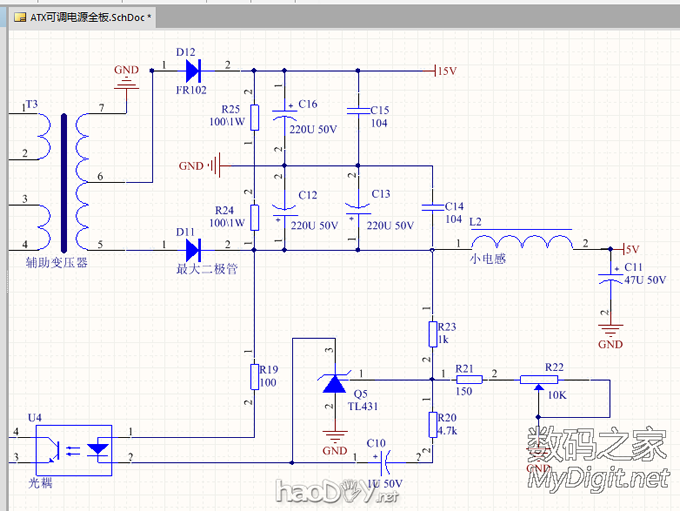Select capacitor C10 near TL431
Viewport: 680px width, 511px height.
pos(385,460)
